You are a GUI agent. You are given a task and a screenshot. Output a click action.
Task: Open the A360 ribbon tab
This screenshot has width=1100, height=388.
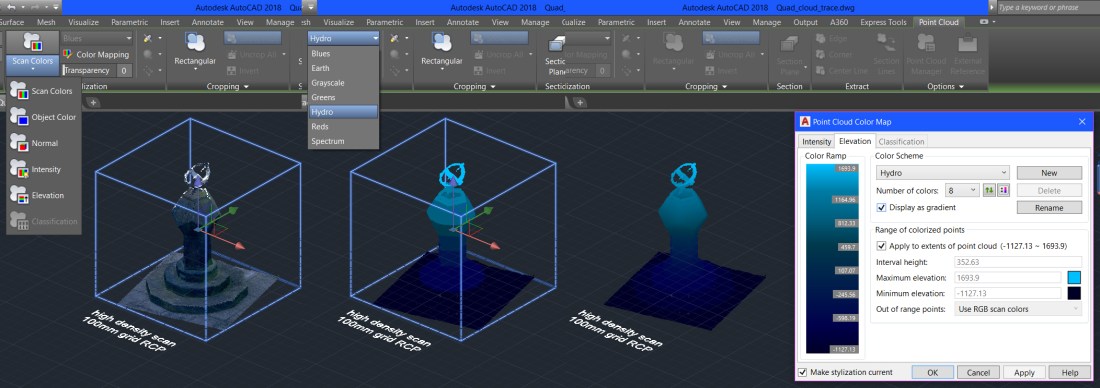(x=838, y=22)
